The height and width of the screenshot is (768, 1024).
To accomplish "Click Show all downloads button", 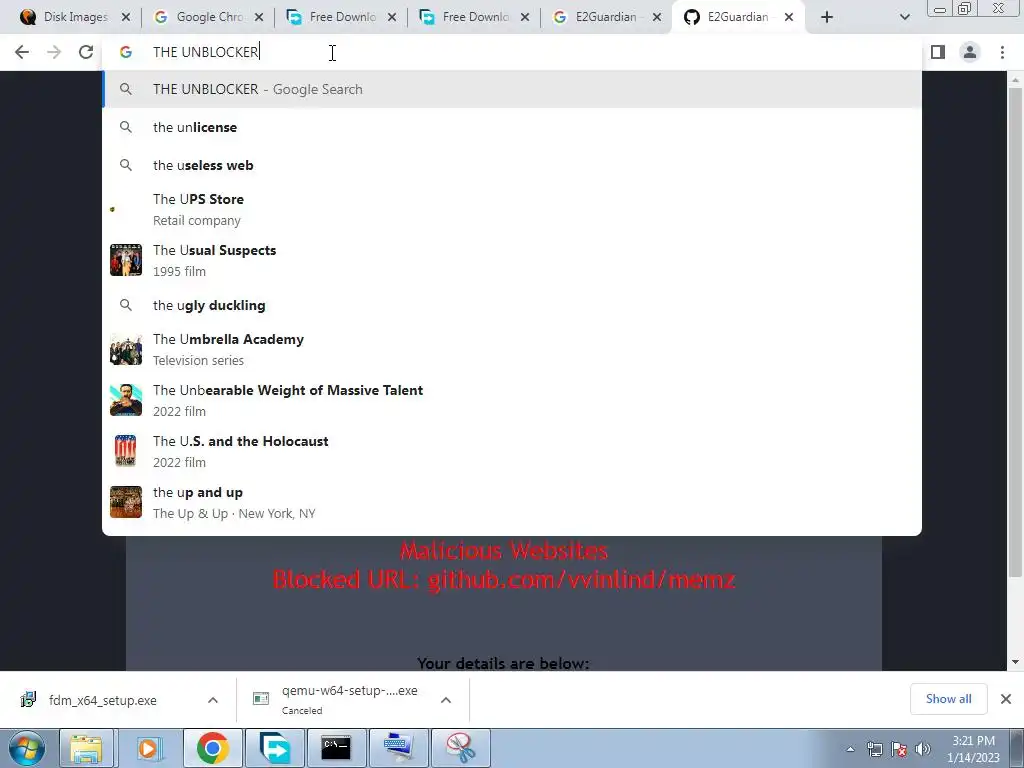I will coord(948,699).
